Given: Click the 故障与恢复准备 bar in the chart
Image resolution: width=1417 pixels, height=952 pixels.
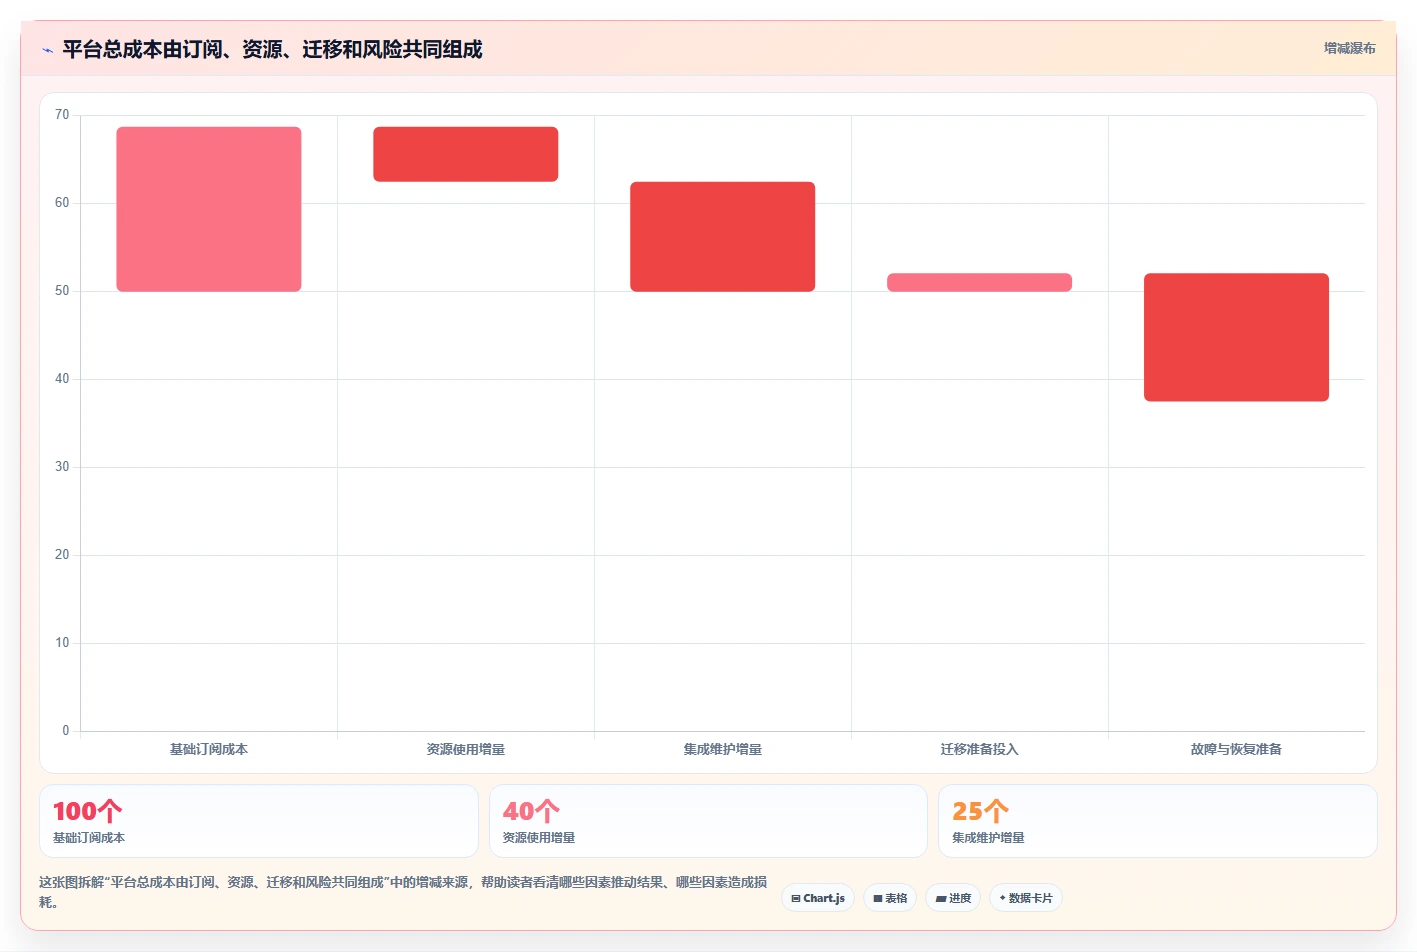Looking at the screenshot, I should coord(1237,337).
